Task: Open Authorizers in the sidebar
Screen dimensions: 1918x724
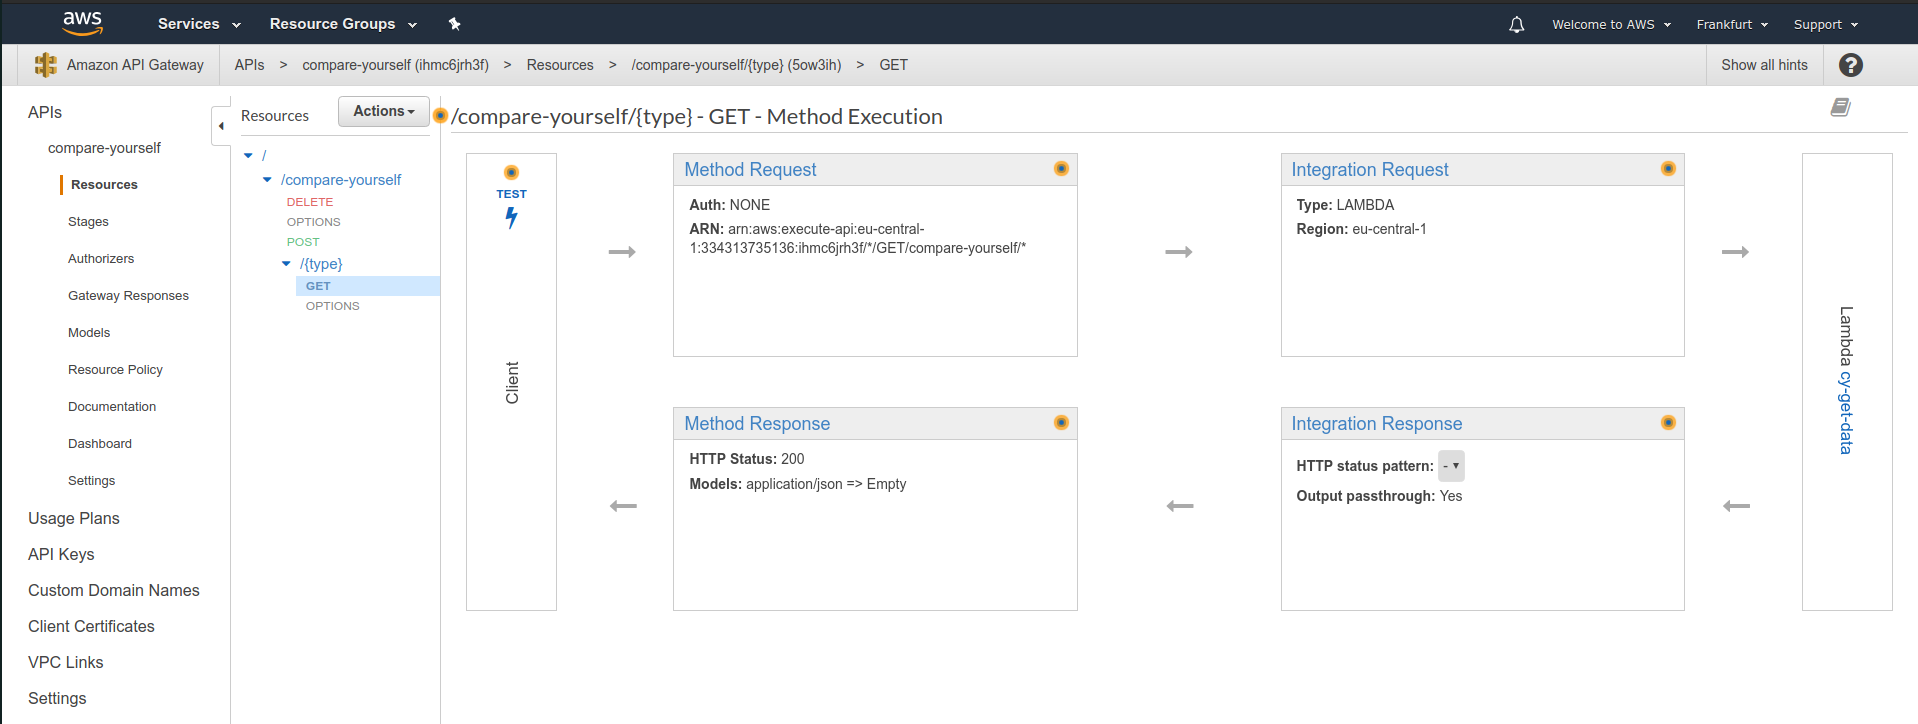Action: point(101,259)
